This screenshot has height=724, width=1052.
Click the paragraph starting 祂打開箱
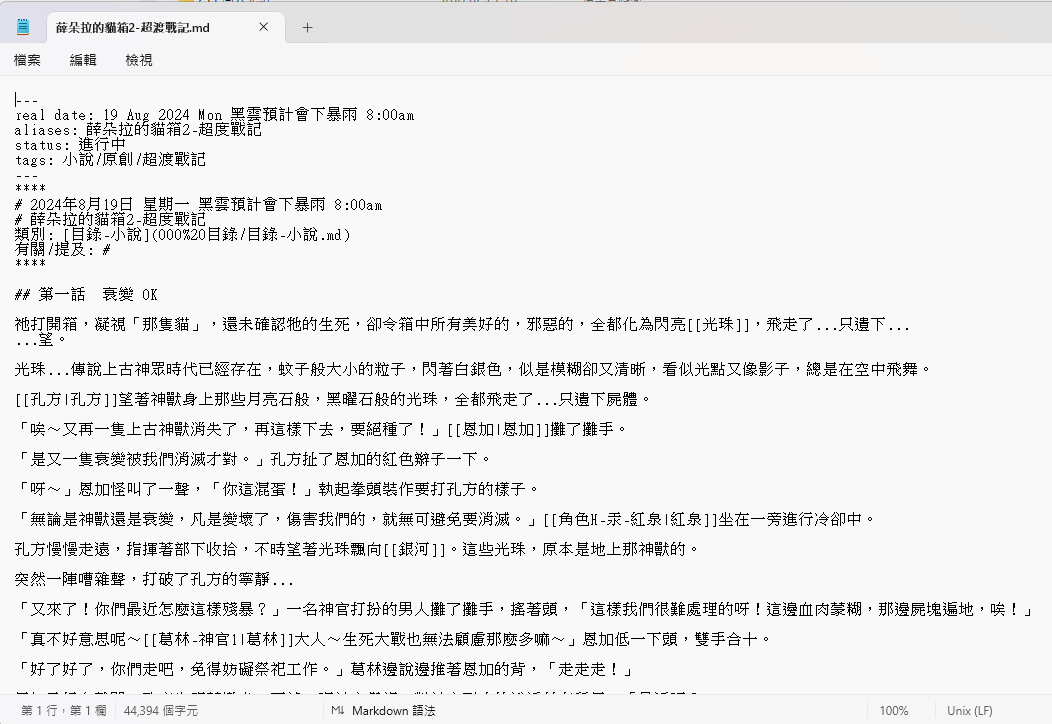coord(462,331)
